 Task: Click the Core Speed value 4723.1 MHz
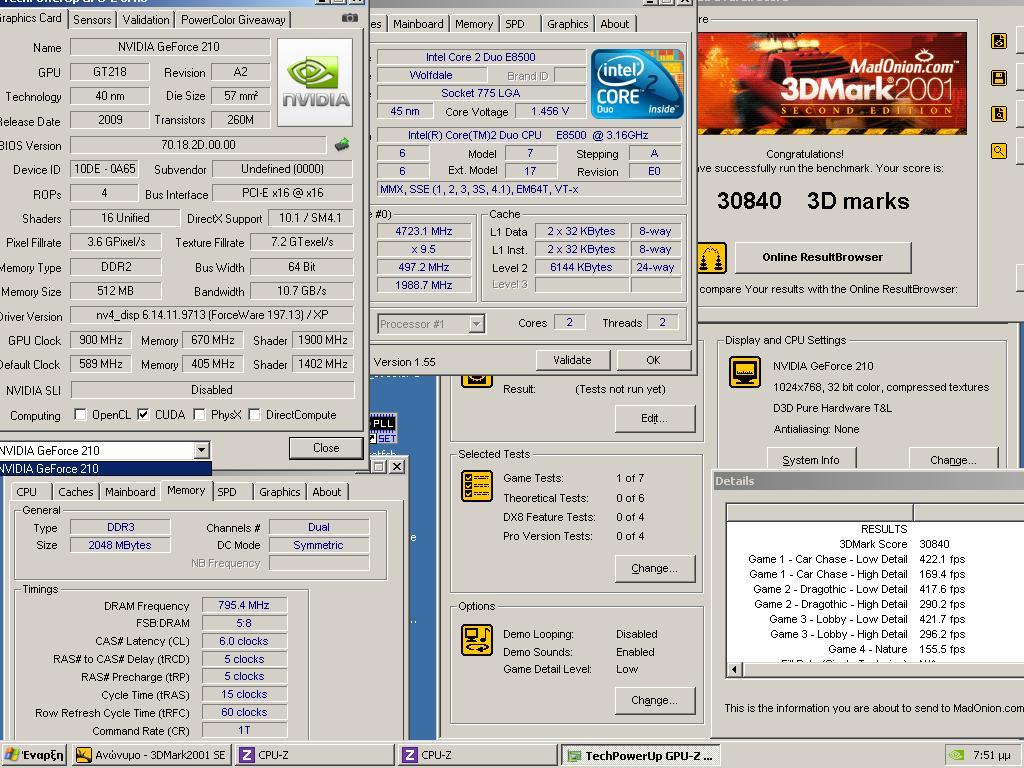pos(423,231)
